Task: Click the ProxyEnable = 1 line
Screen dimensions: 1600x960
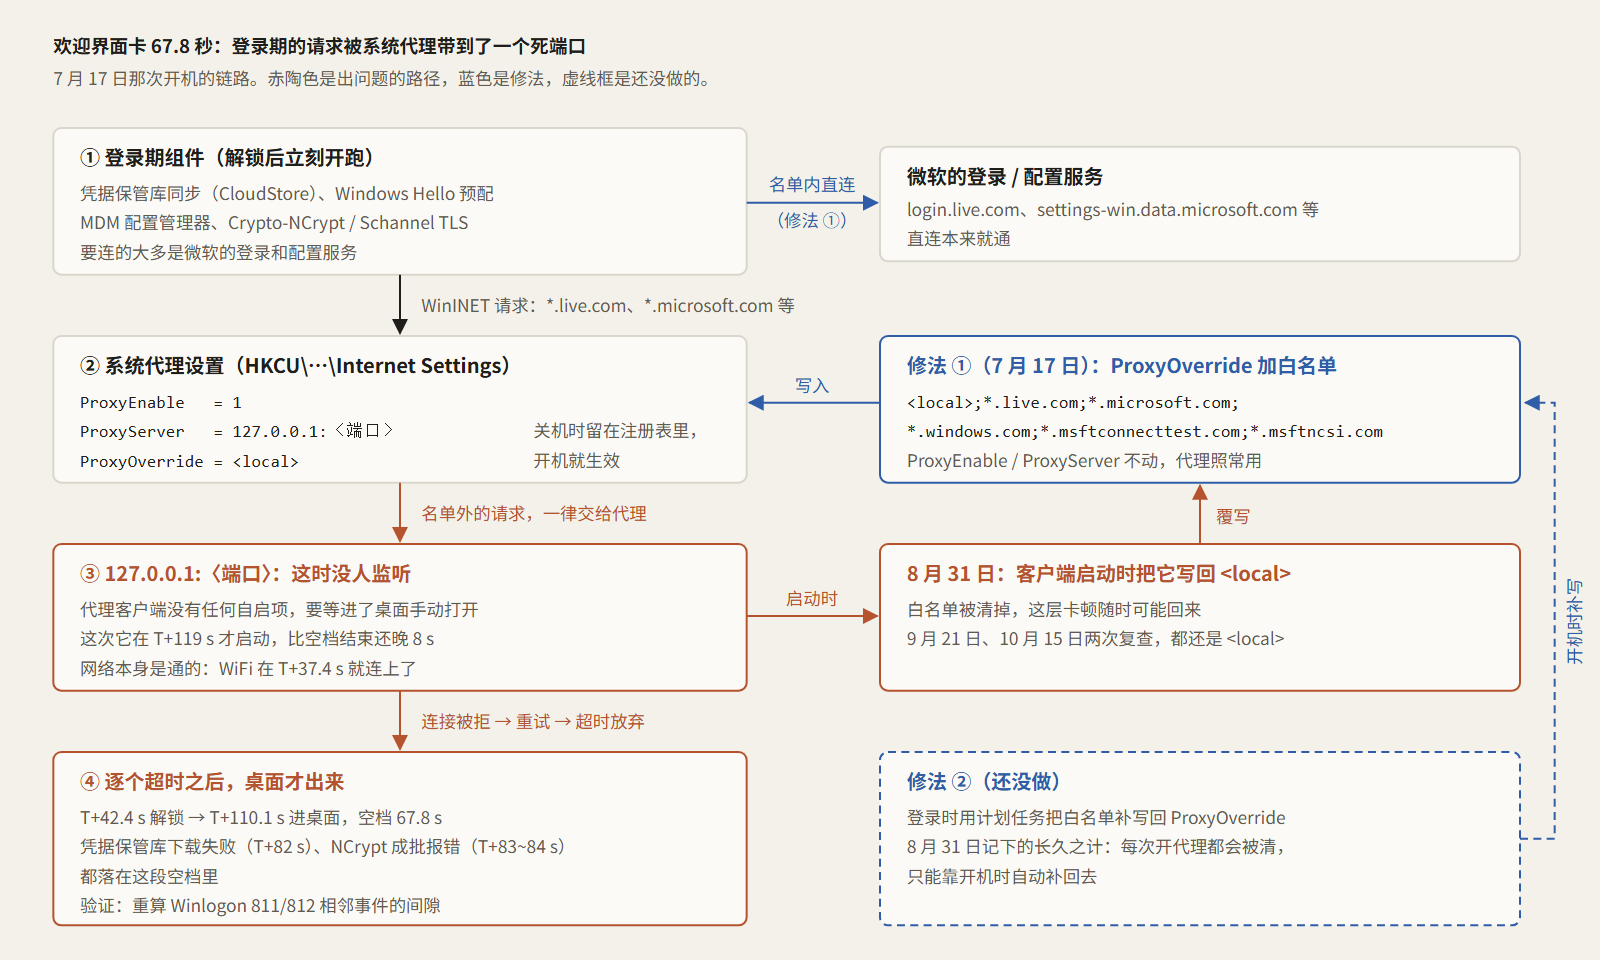Action: (161, 402)
